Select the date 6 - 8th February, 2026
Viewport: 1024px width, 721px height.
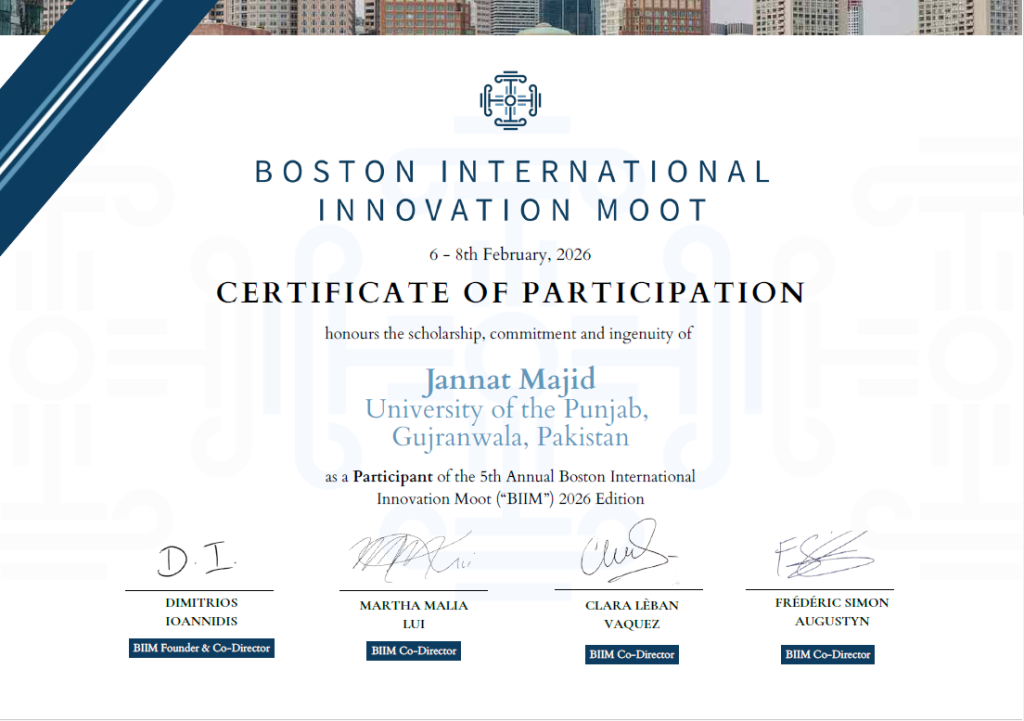click(510, 254)
